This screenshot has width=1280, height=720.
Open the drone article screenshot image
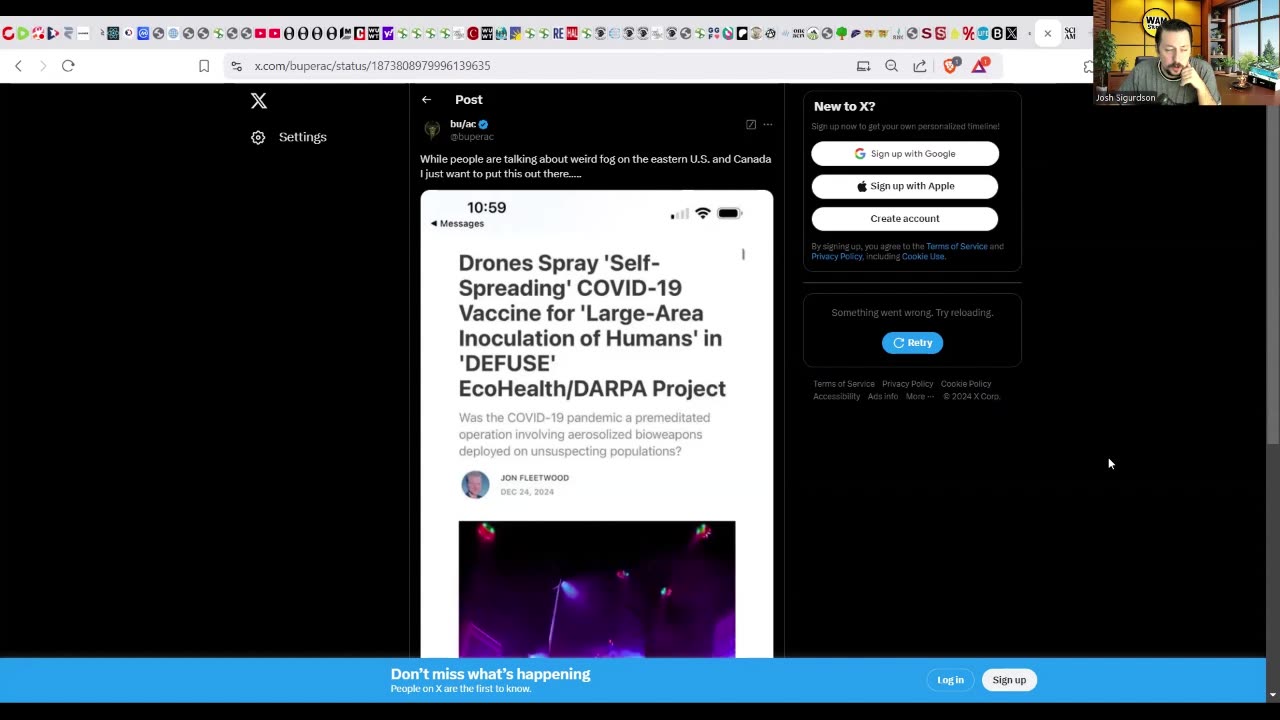(x=597, y=424)
